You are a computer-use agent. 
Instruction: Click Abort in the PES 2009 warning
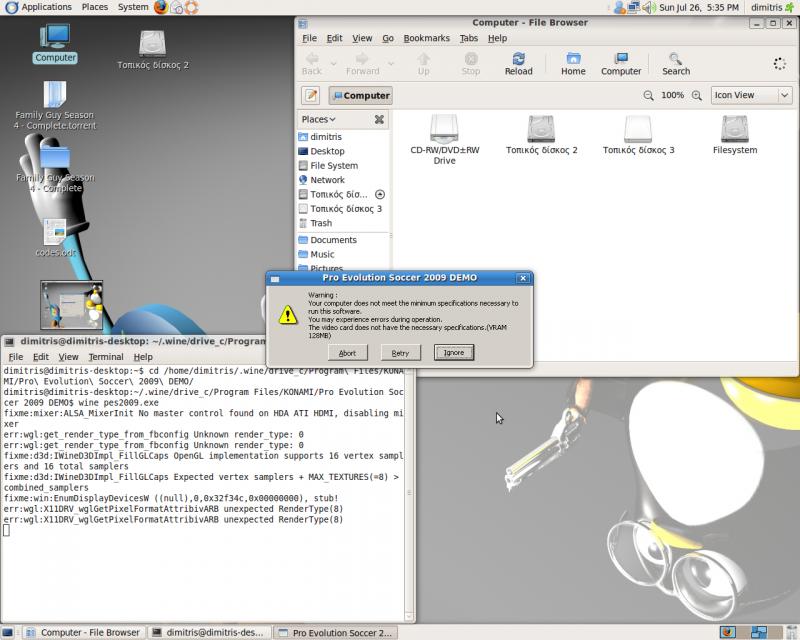tap(347, 353)
